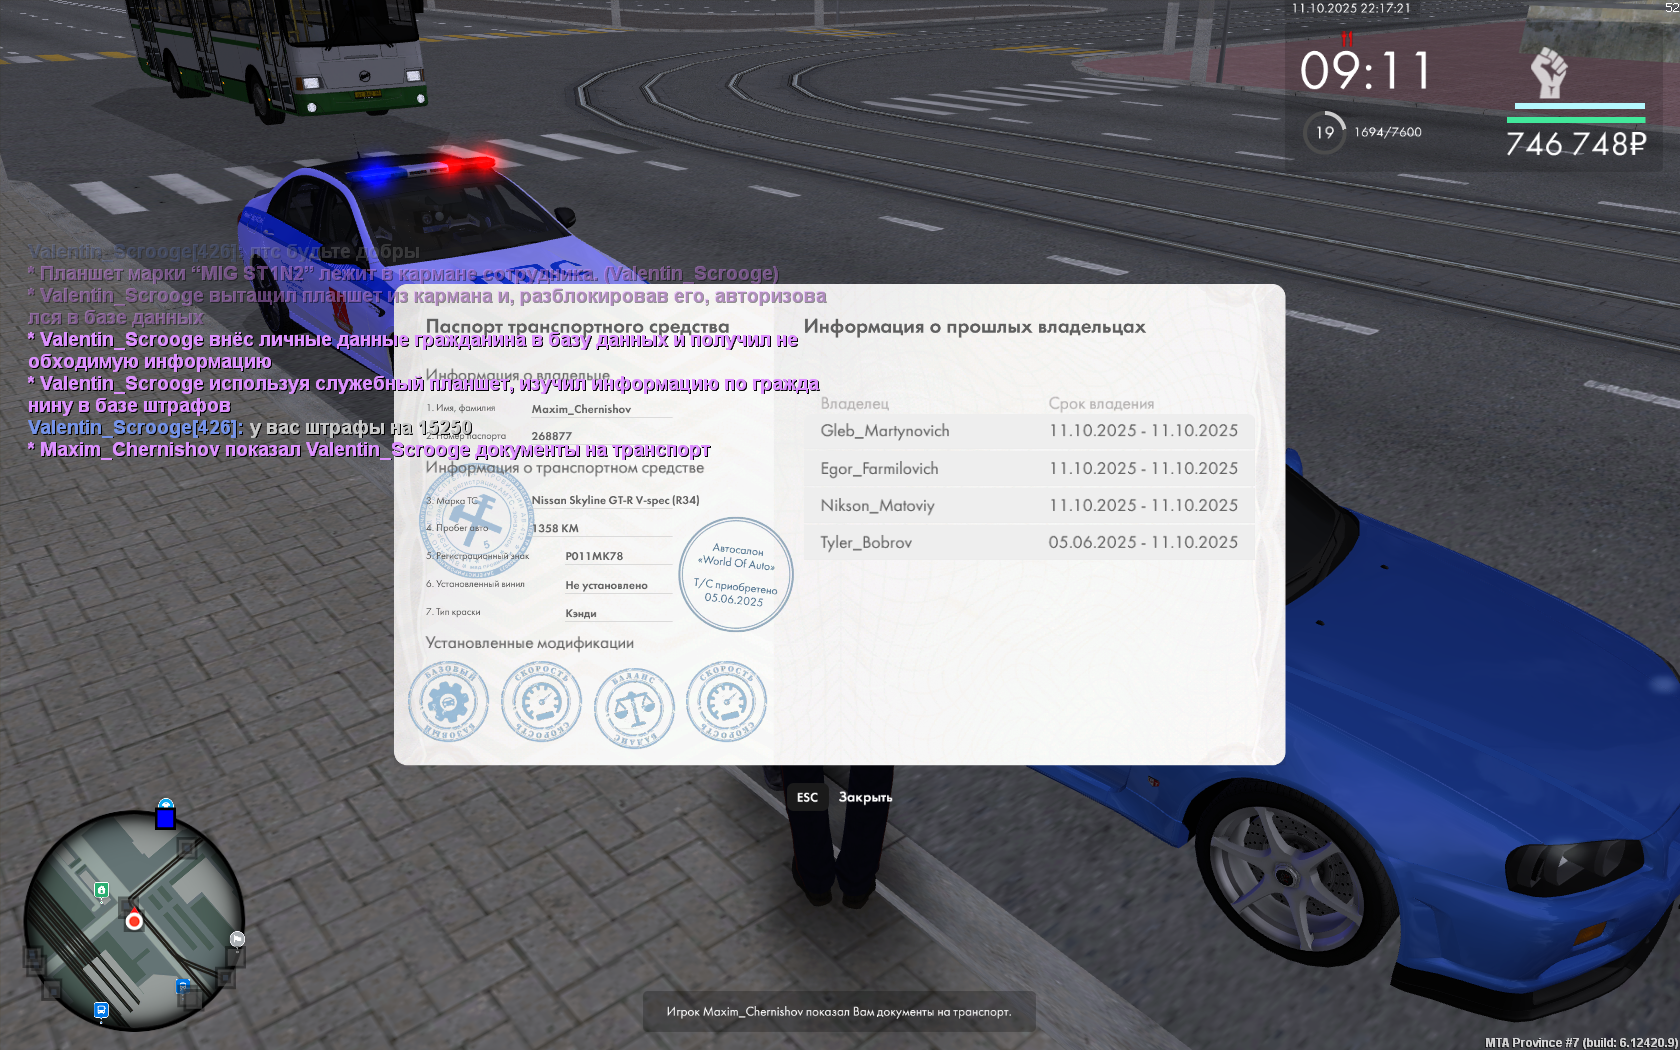Click the 746 748₽ money balance

click(x=1576, y=145)
